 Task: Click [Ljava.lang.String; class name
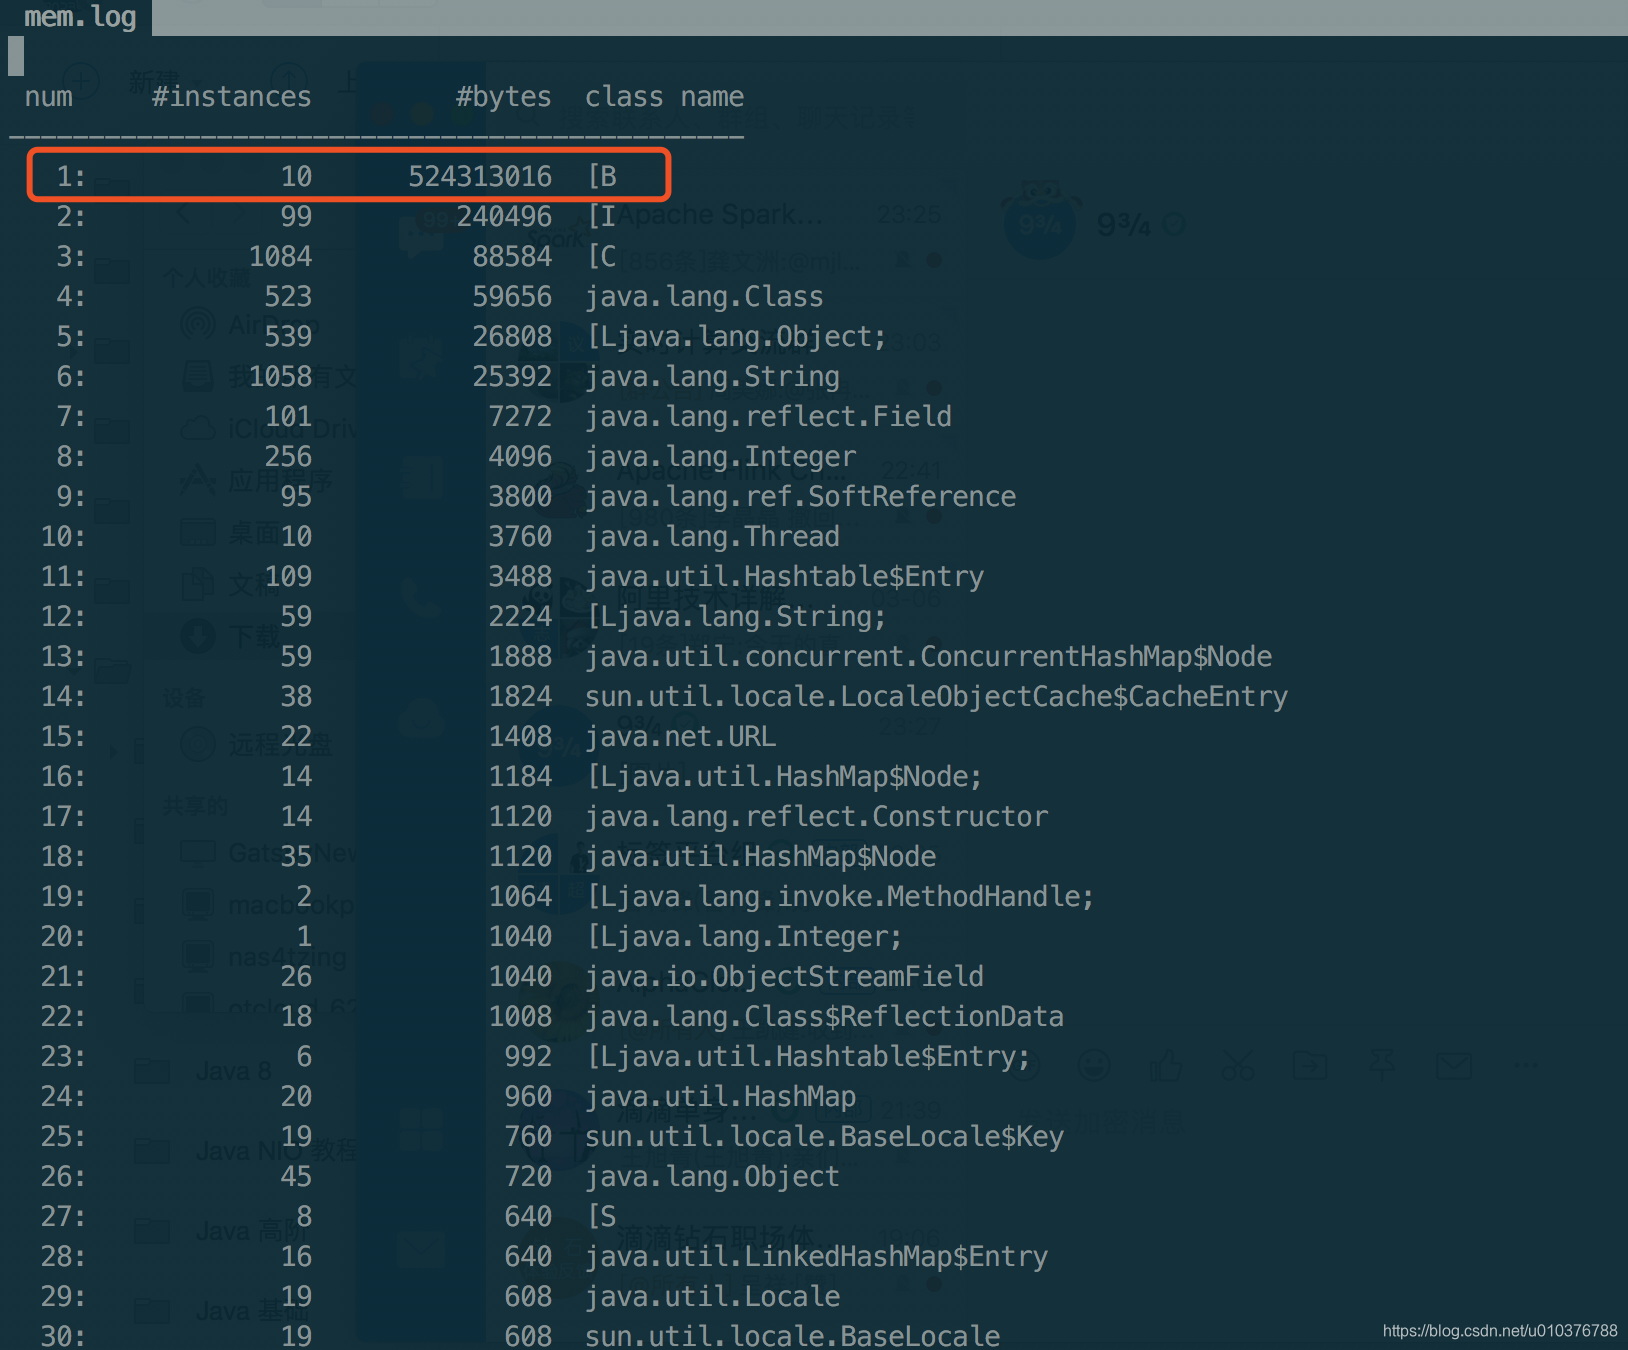(x=737, y=617)
